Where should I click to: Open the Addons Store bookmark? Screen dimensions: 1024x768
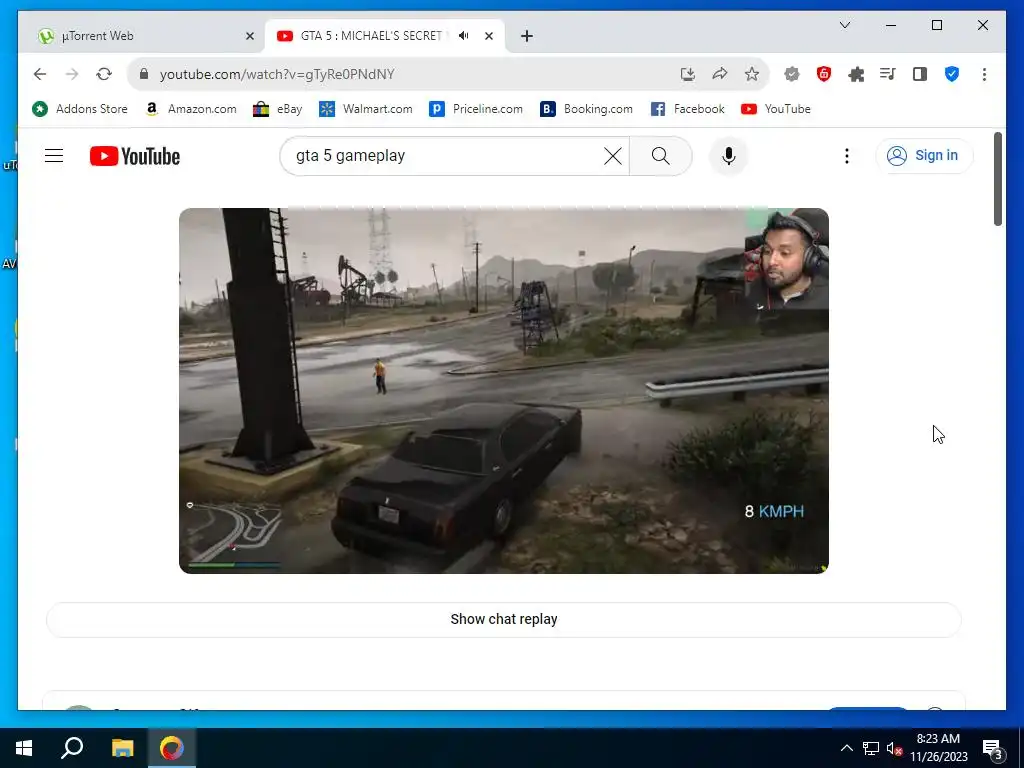pyautogui.click(x=80, y=109)
